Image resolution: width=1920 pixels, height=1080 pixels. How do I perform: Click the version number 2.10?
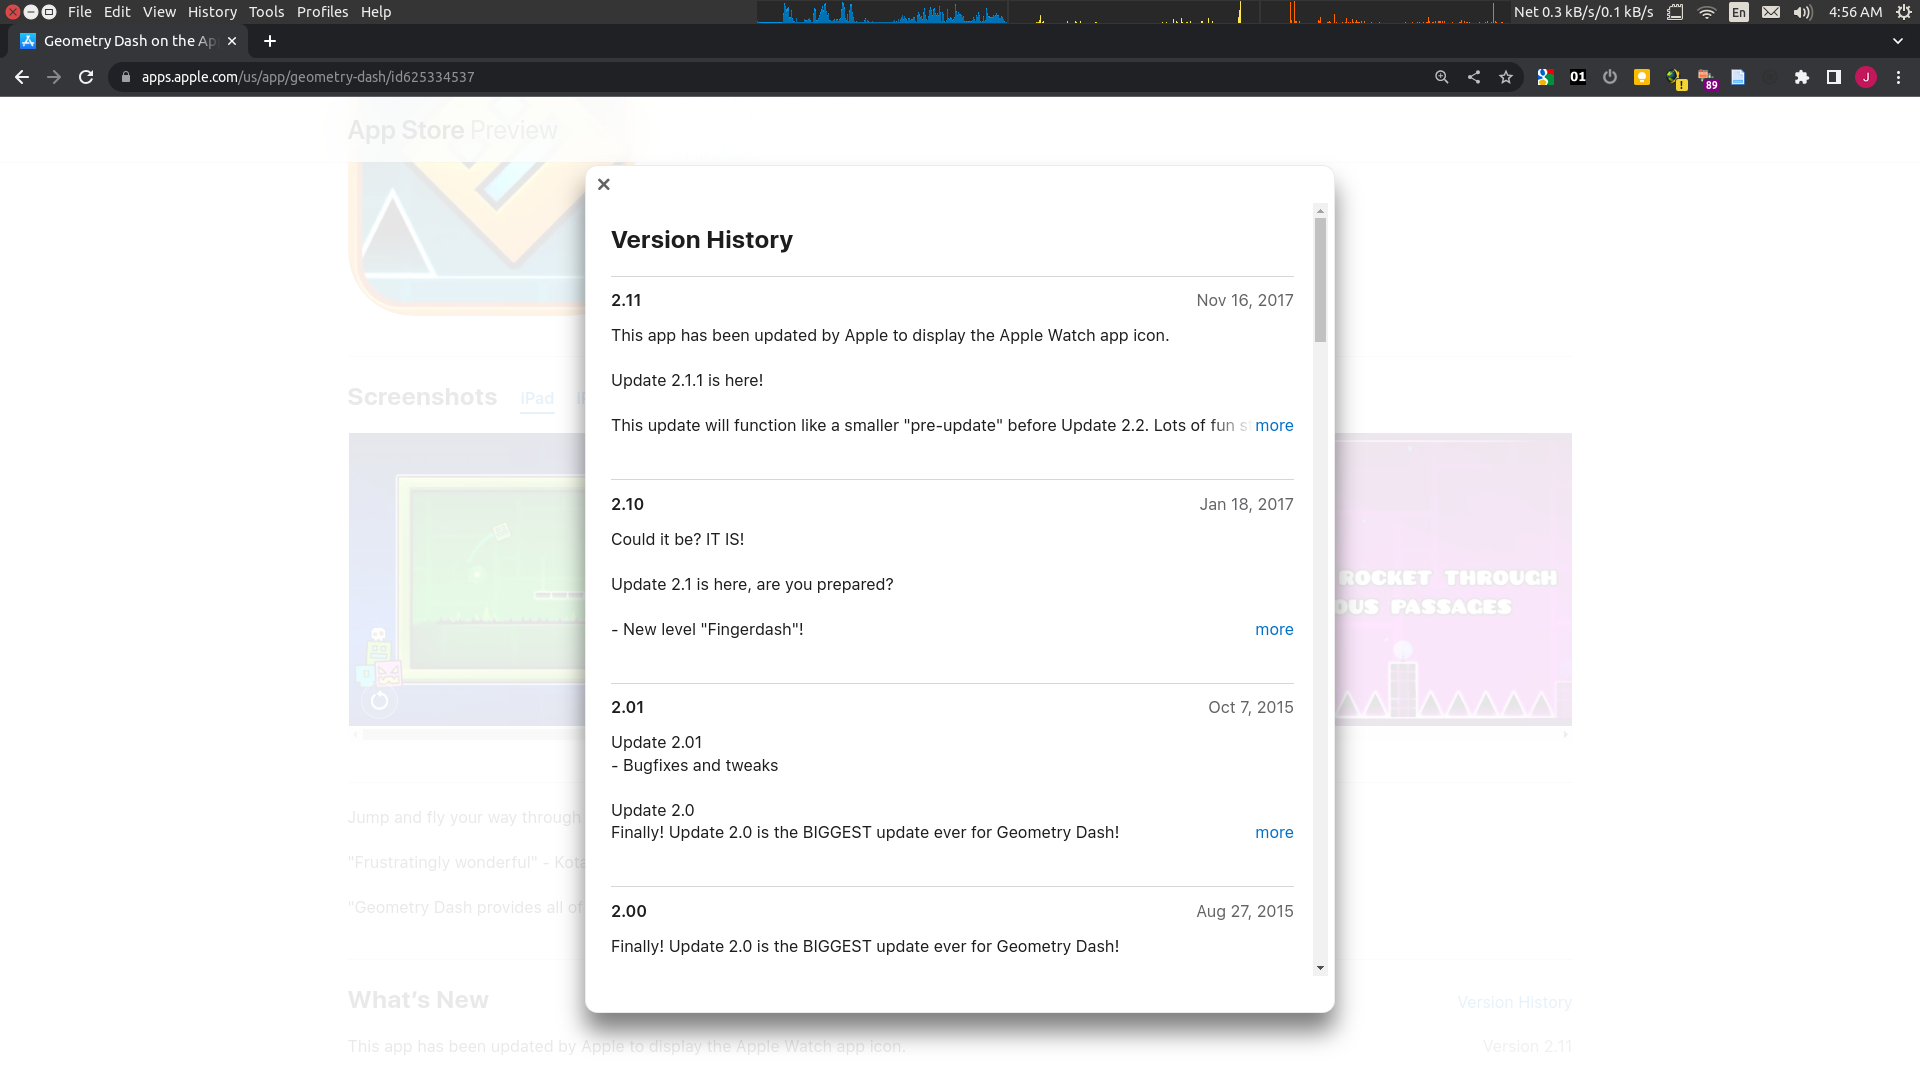pyautogui.click(x=627, y=504)
